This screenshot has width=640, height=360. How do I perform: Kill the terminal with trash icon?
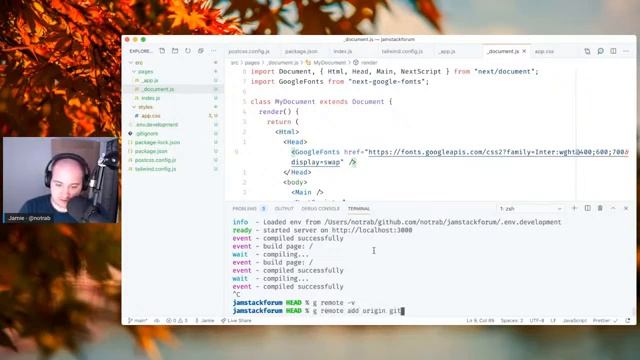coord(600,208)
